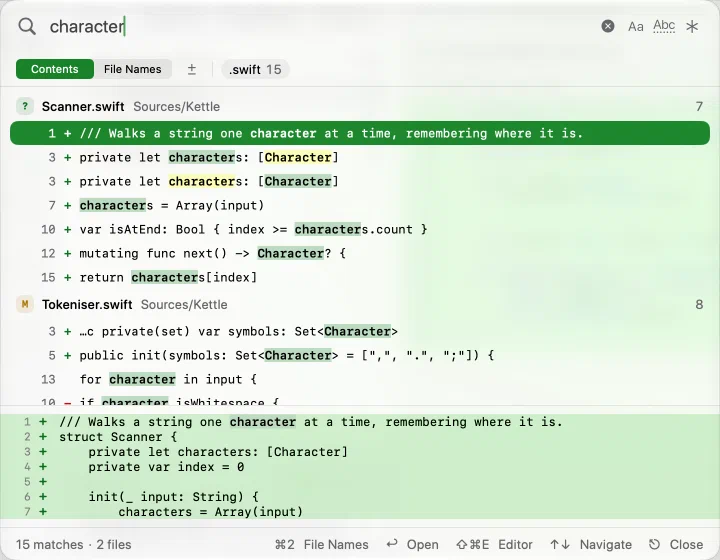Screen dimensions: 720x560
Task: Select result 'public init(symbols: Set<Character>'
Action: pyautogui.click(x=360, y=355)
